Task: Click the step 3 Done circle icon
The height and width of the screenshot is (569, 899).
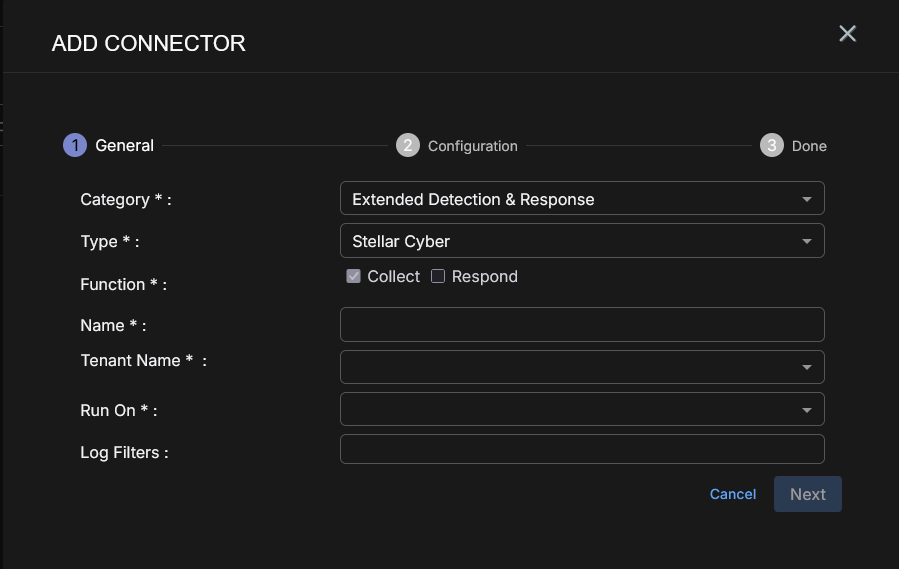Action: 771,145
